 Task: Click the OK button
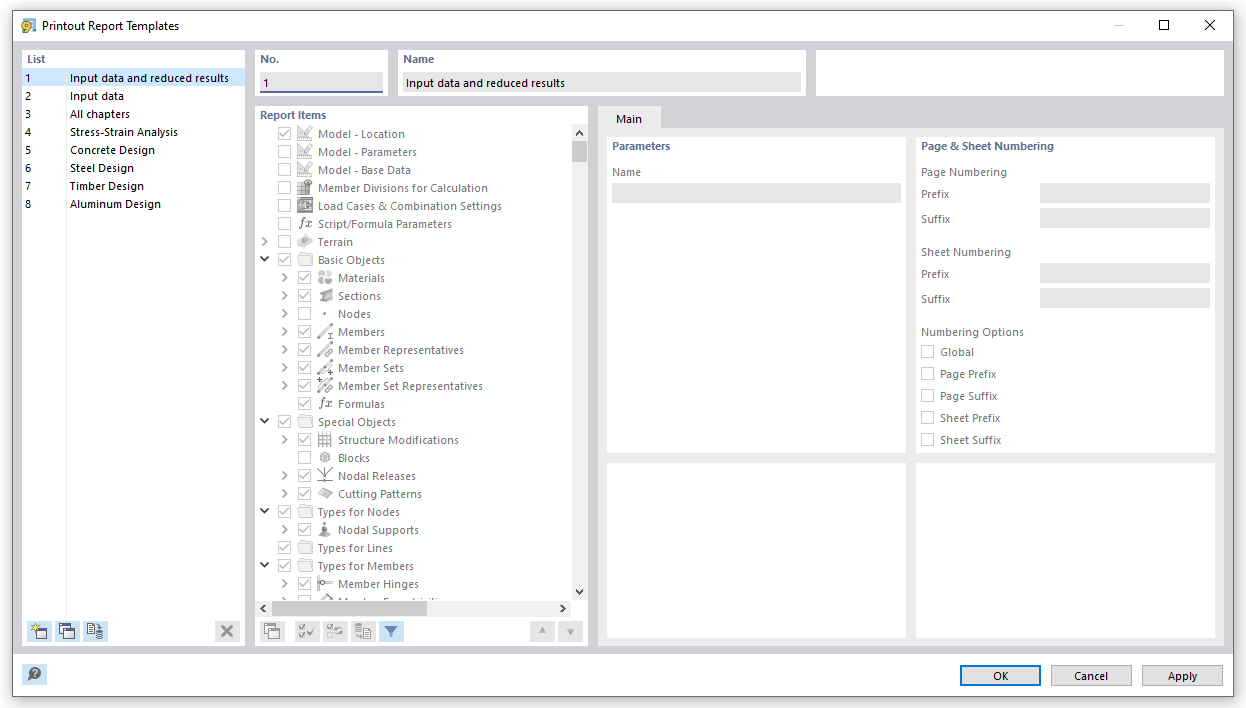pos(999,675)
